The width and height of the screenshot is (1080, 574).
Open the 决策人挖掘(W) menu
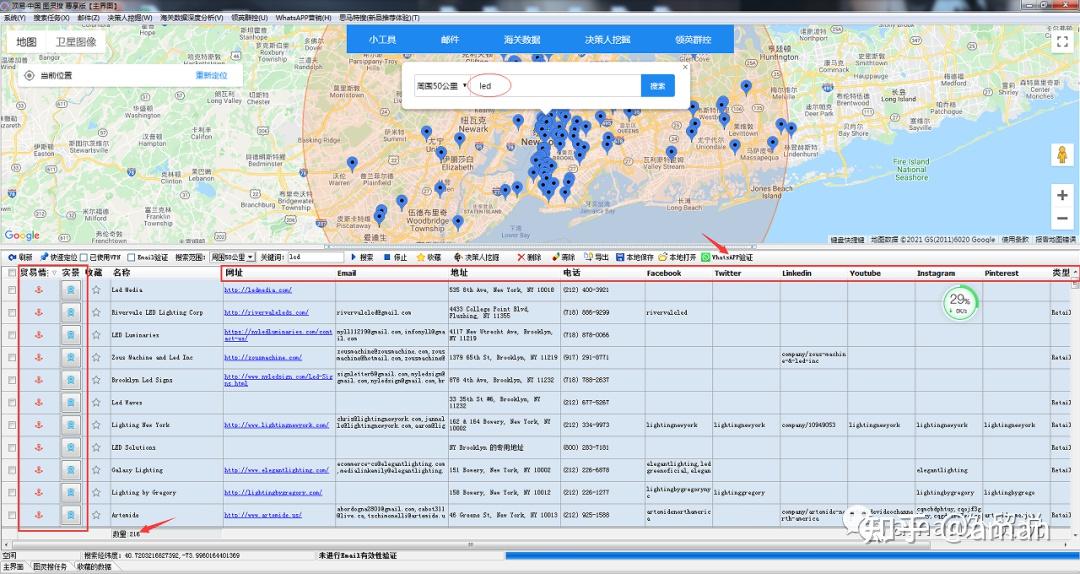[x=129, y=18]
